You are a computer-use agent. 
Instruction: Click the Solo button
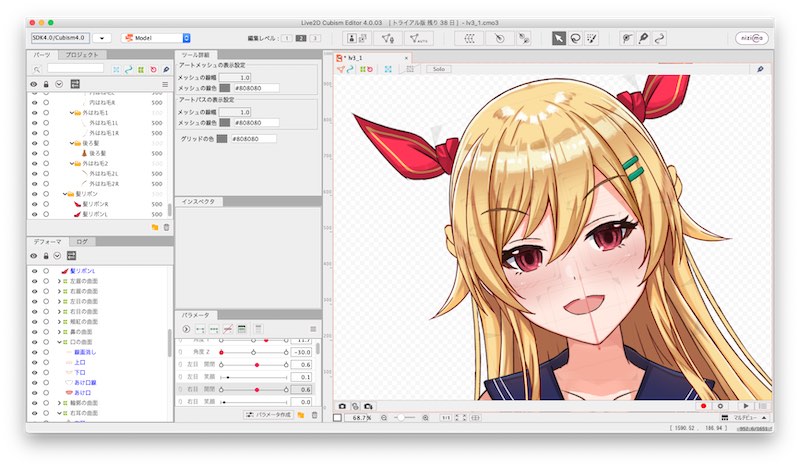[439, 69]
